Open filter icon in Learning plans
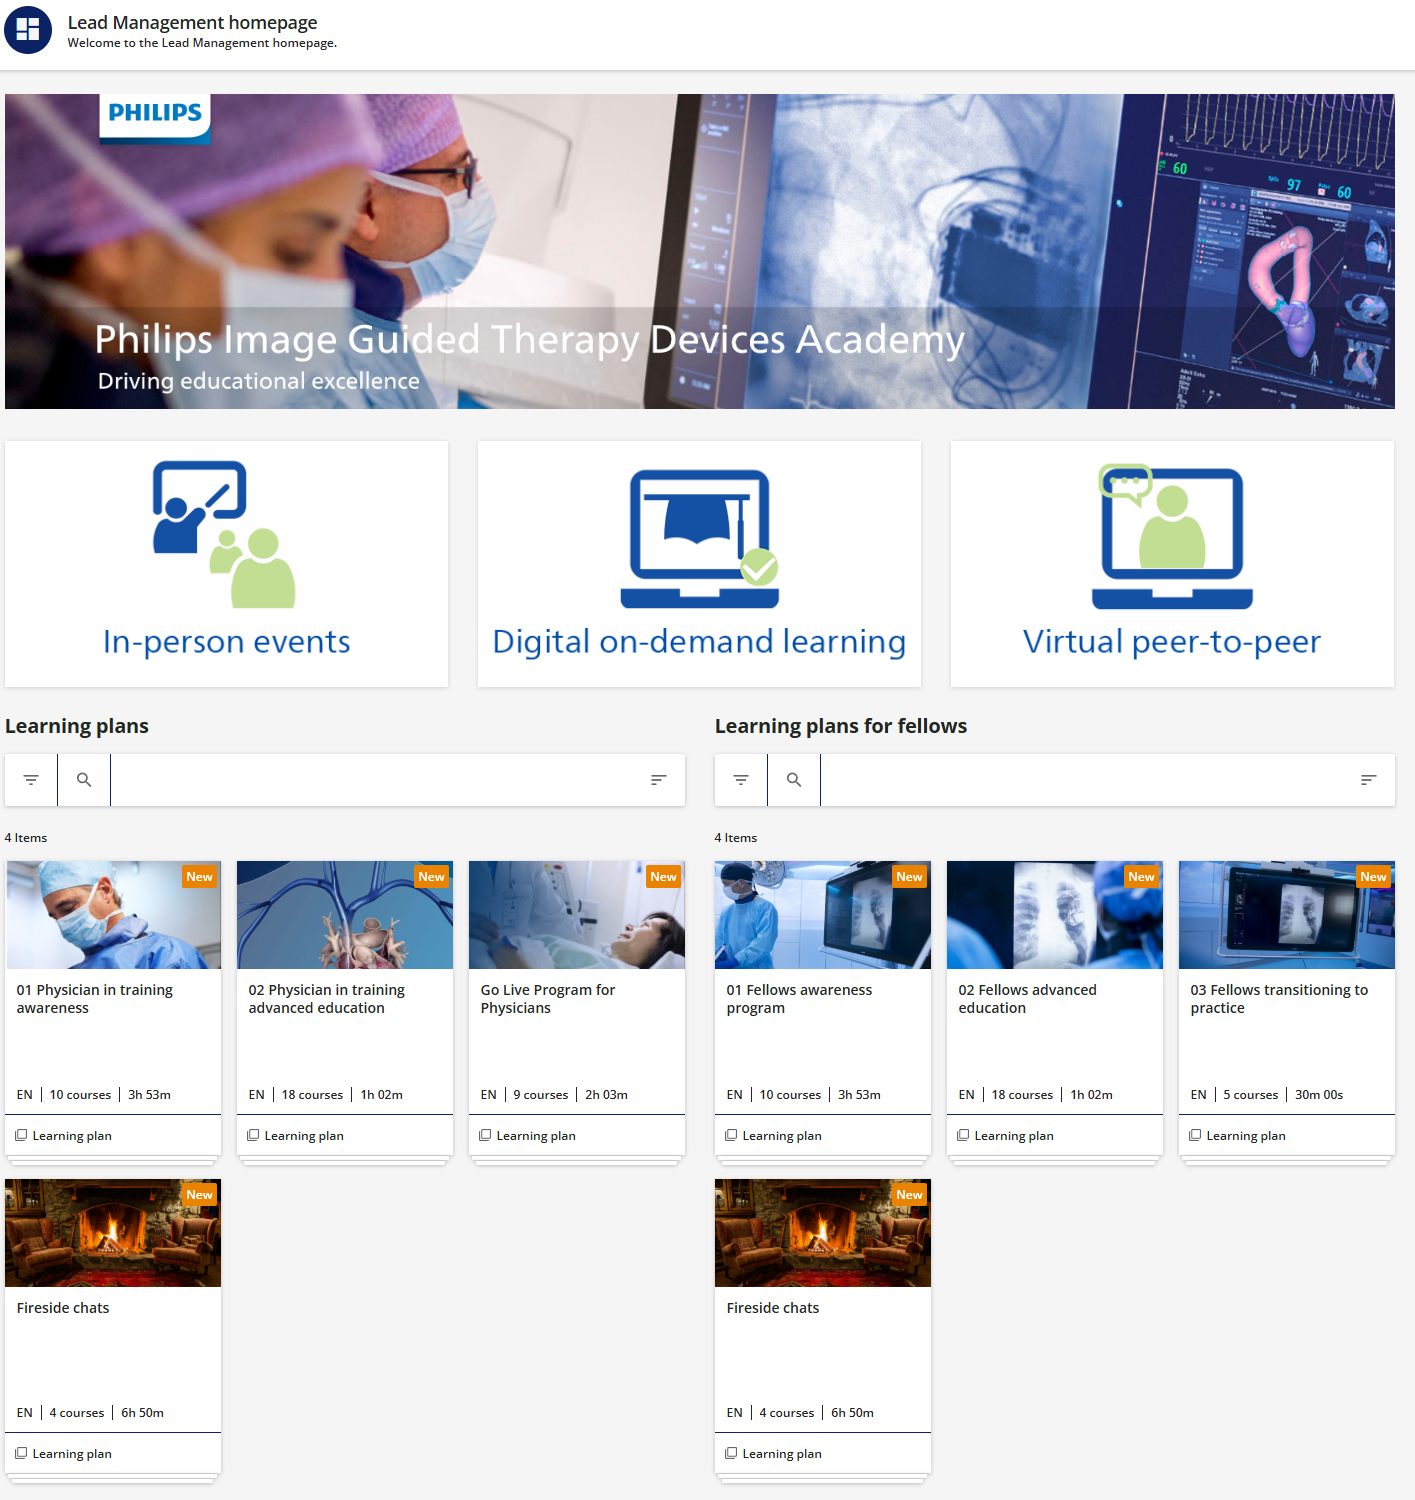This screenshot has width=1415, height=1500. [31, 780]
